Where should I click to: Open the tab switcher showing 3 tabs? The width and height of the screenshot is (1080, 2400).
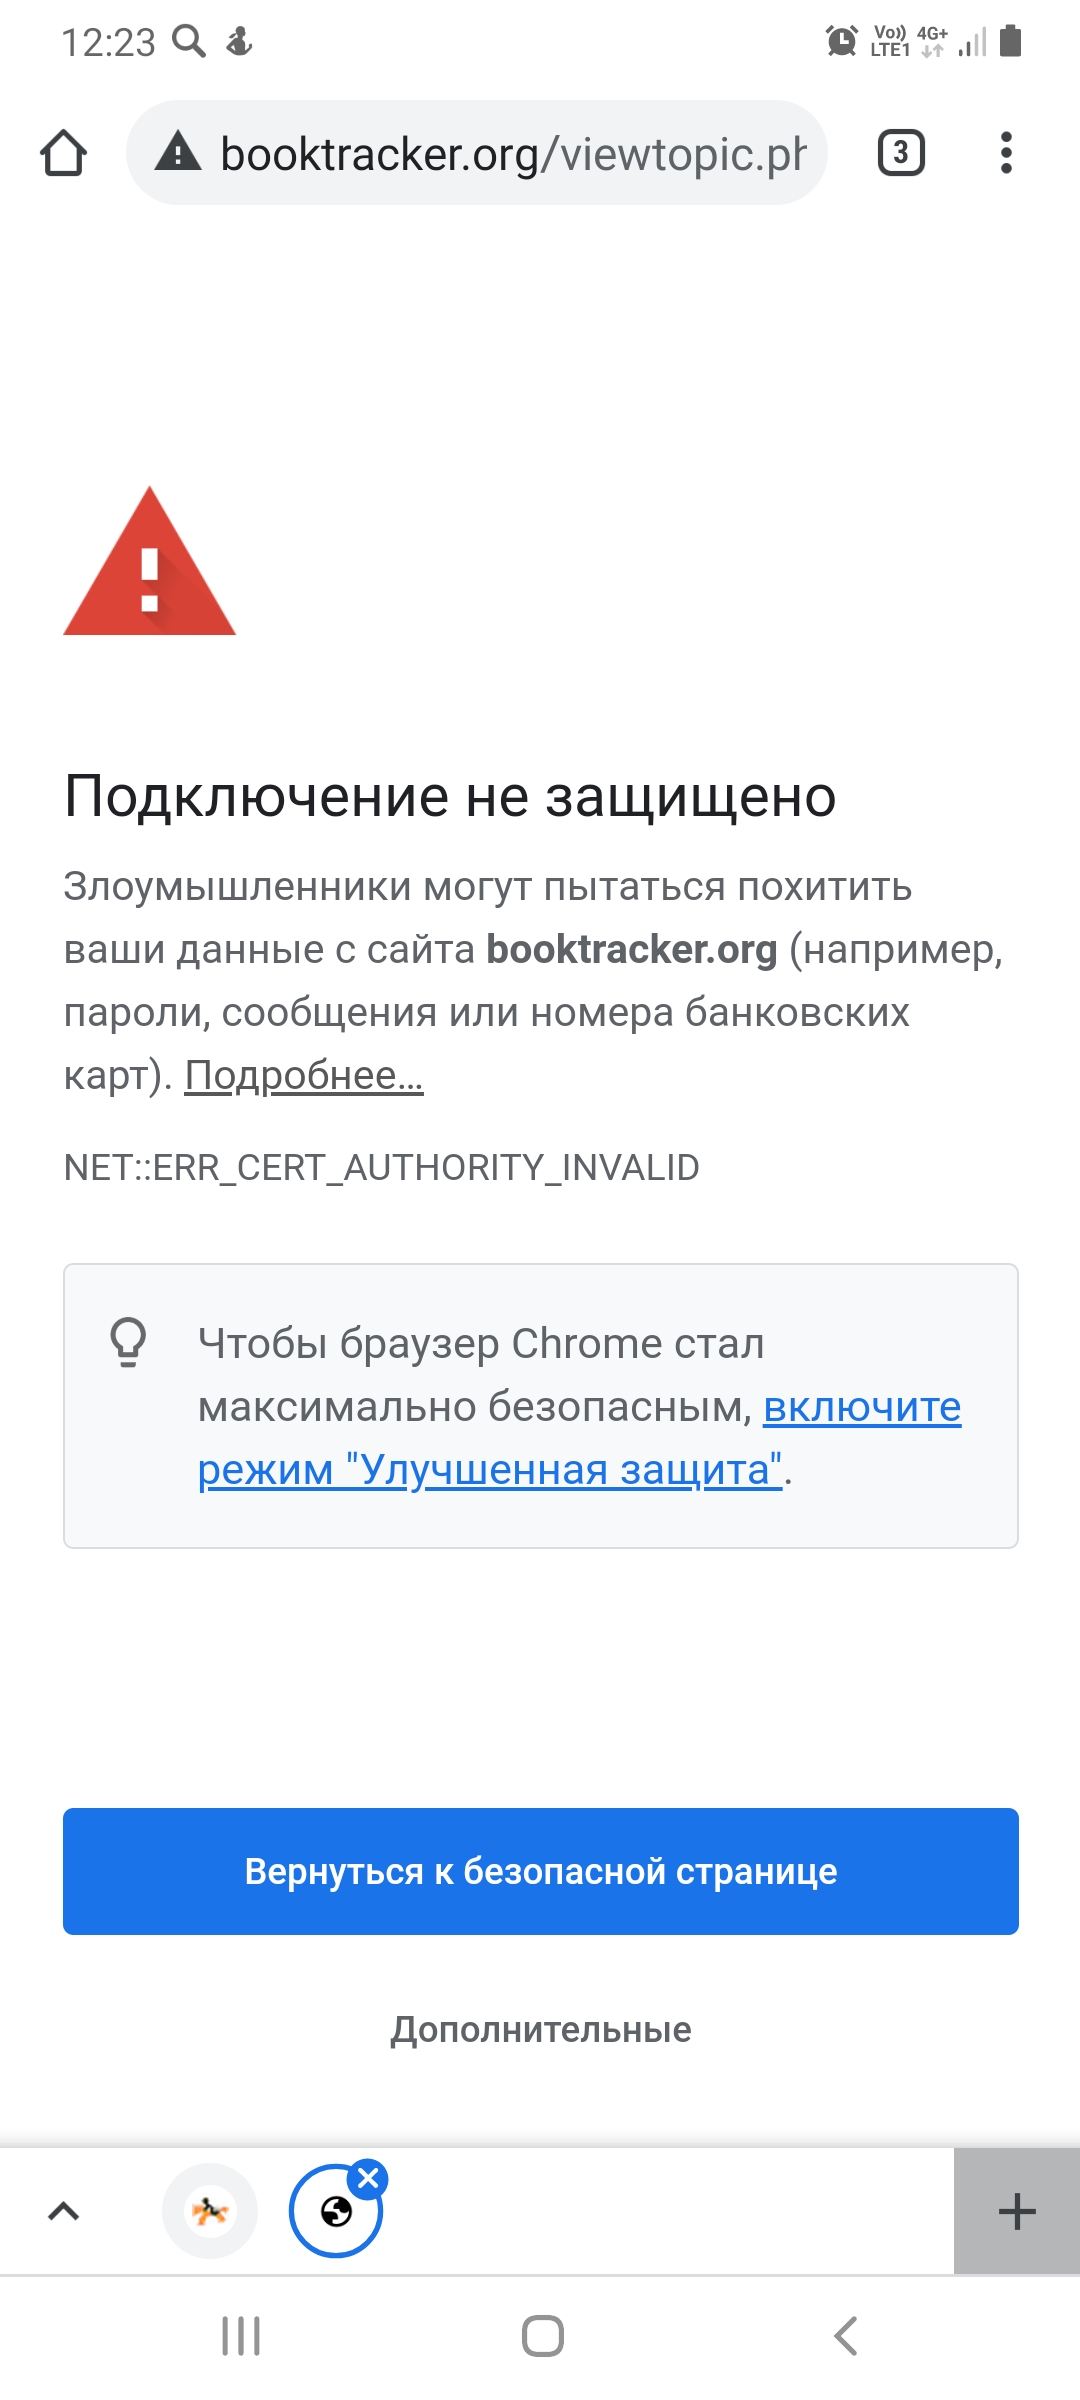pos(901,153)
